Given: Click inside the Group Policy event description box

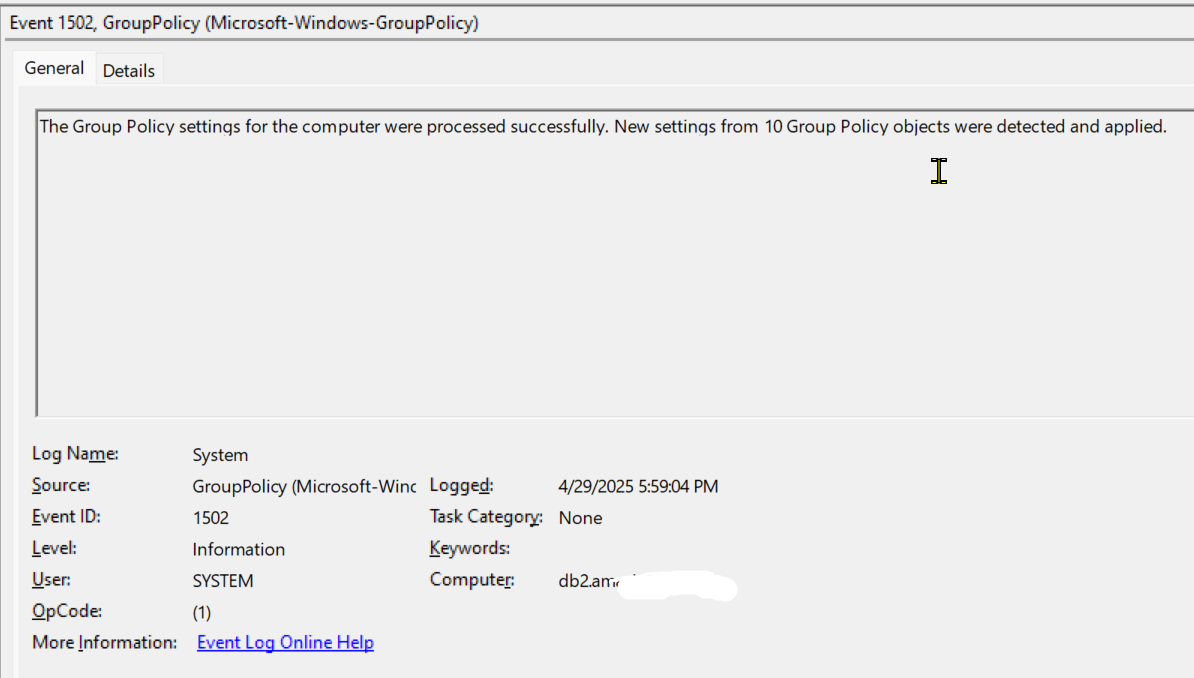Looking at the screenshot, I should point(614,264).
